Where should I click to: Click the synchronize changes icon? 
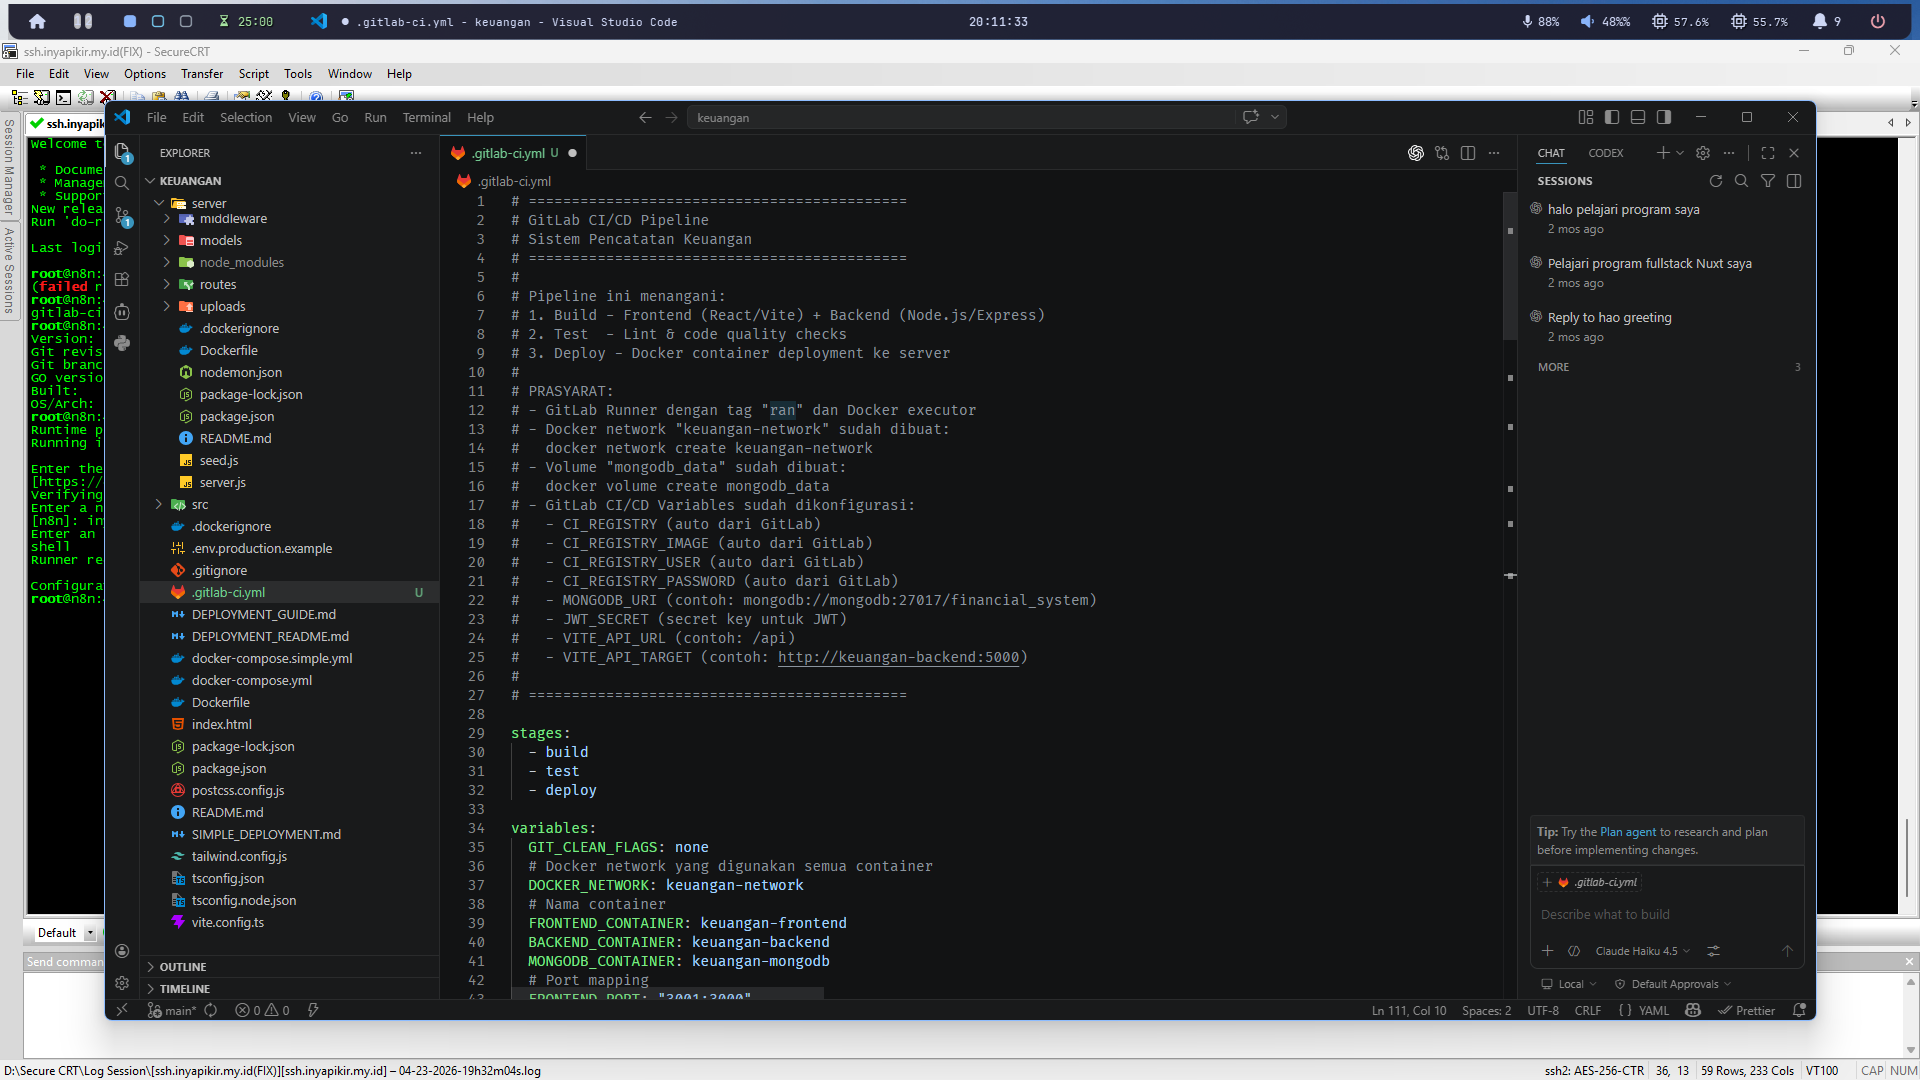pos(211,1010)
